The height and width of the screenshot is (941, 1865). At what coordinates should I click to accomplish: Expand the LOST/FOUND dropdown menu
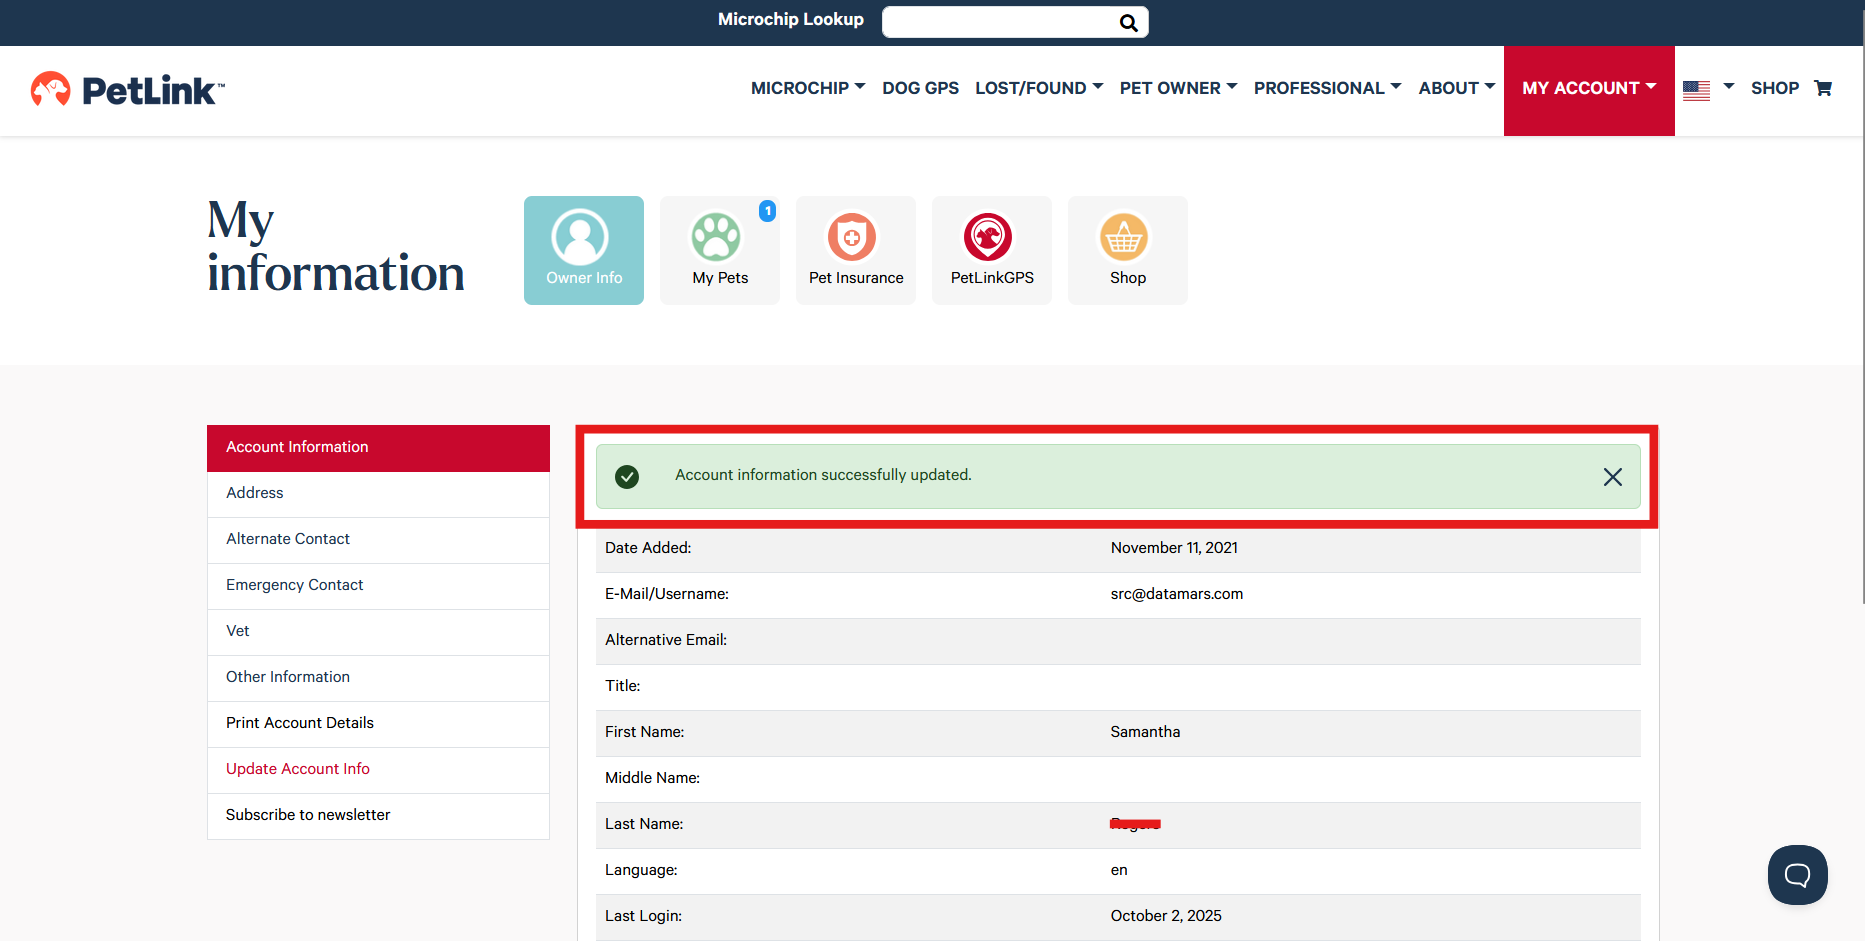[1039, 88]
